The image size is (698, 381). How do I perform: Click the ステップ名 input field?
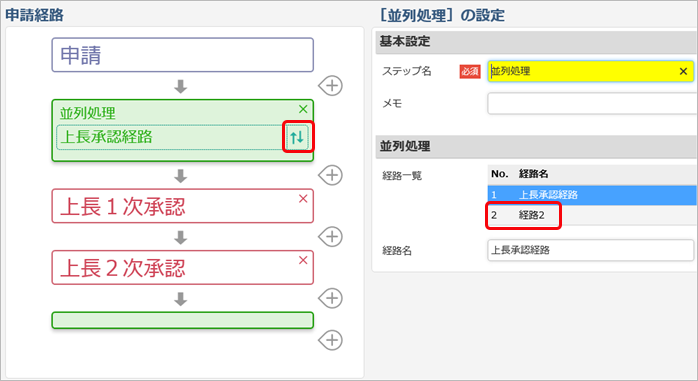click(590, 71)
